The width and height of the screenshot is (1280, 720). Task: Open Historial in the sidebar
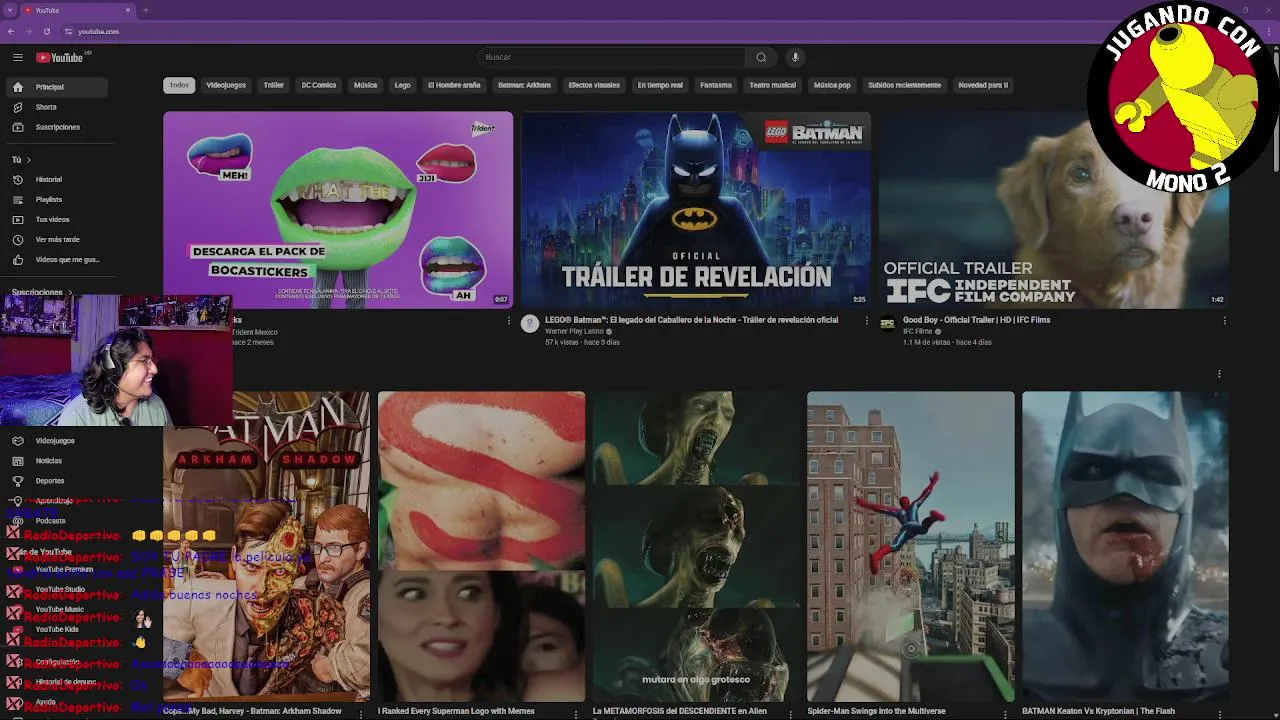pos(57,180)
